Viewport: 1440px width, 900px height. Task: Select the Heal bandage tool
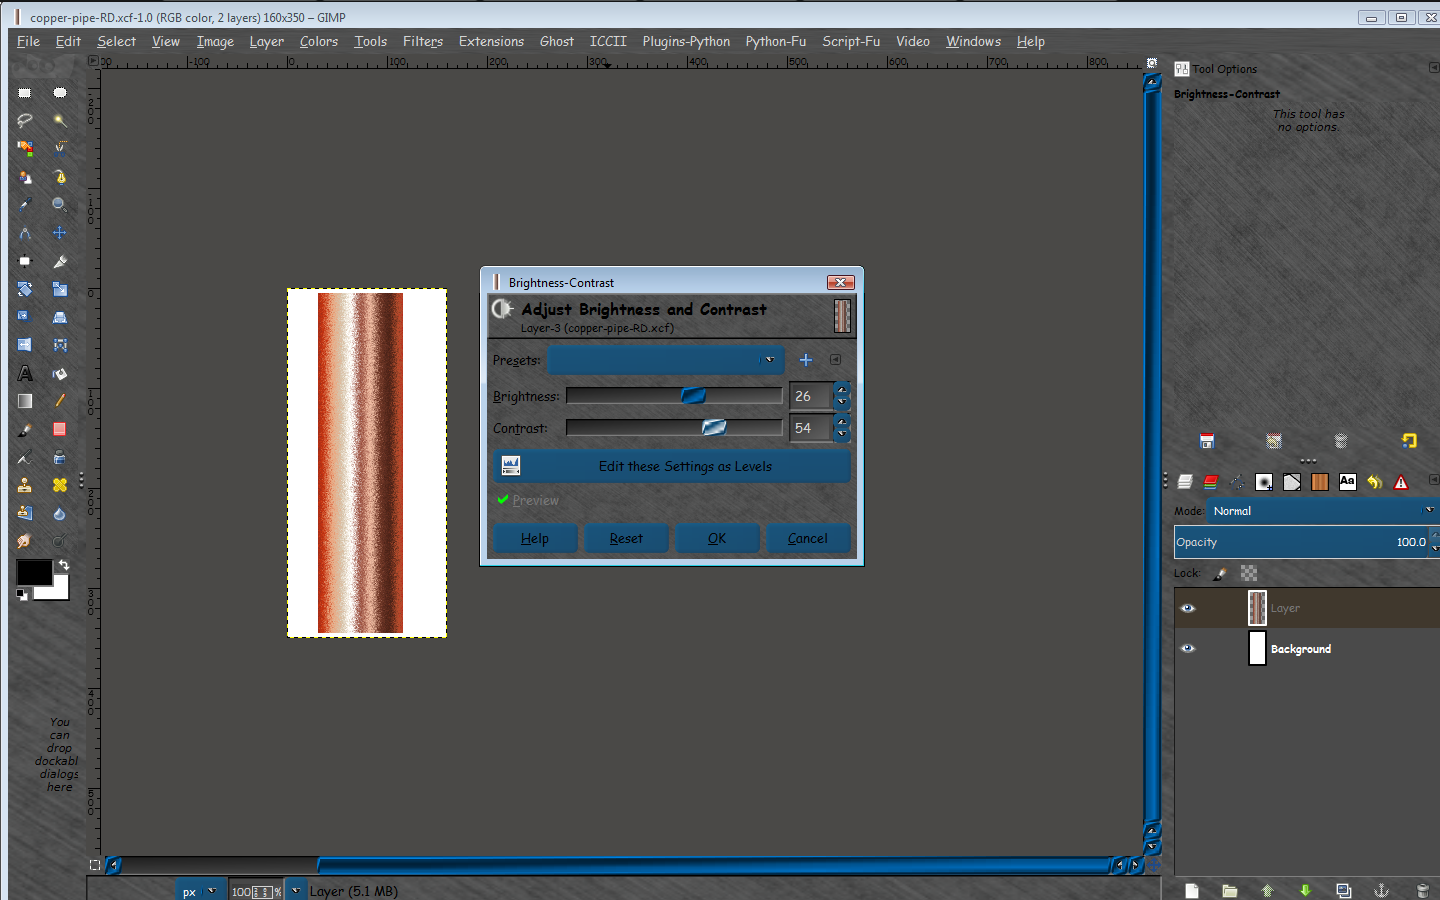(x=60, y=485)
